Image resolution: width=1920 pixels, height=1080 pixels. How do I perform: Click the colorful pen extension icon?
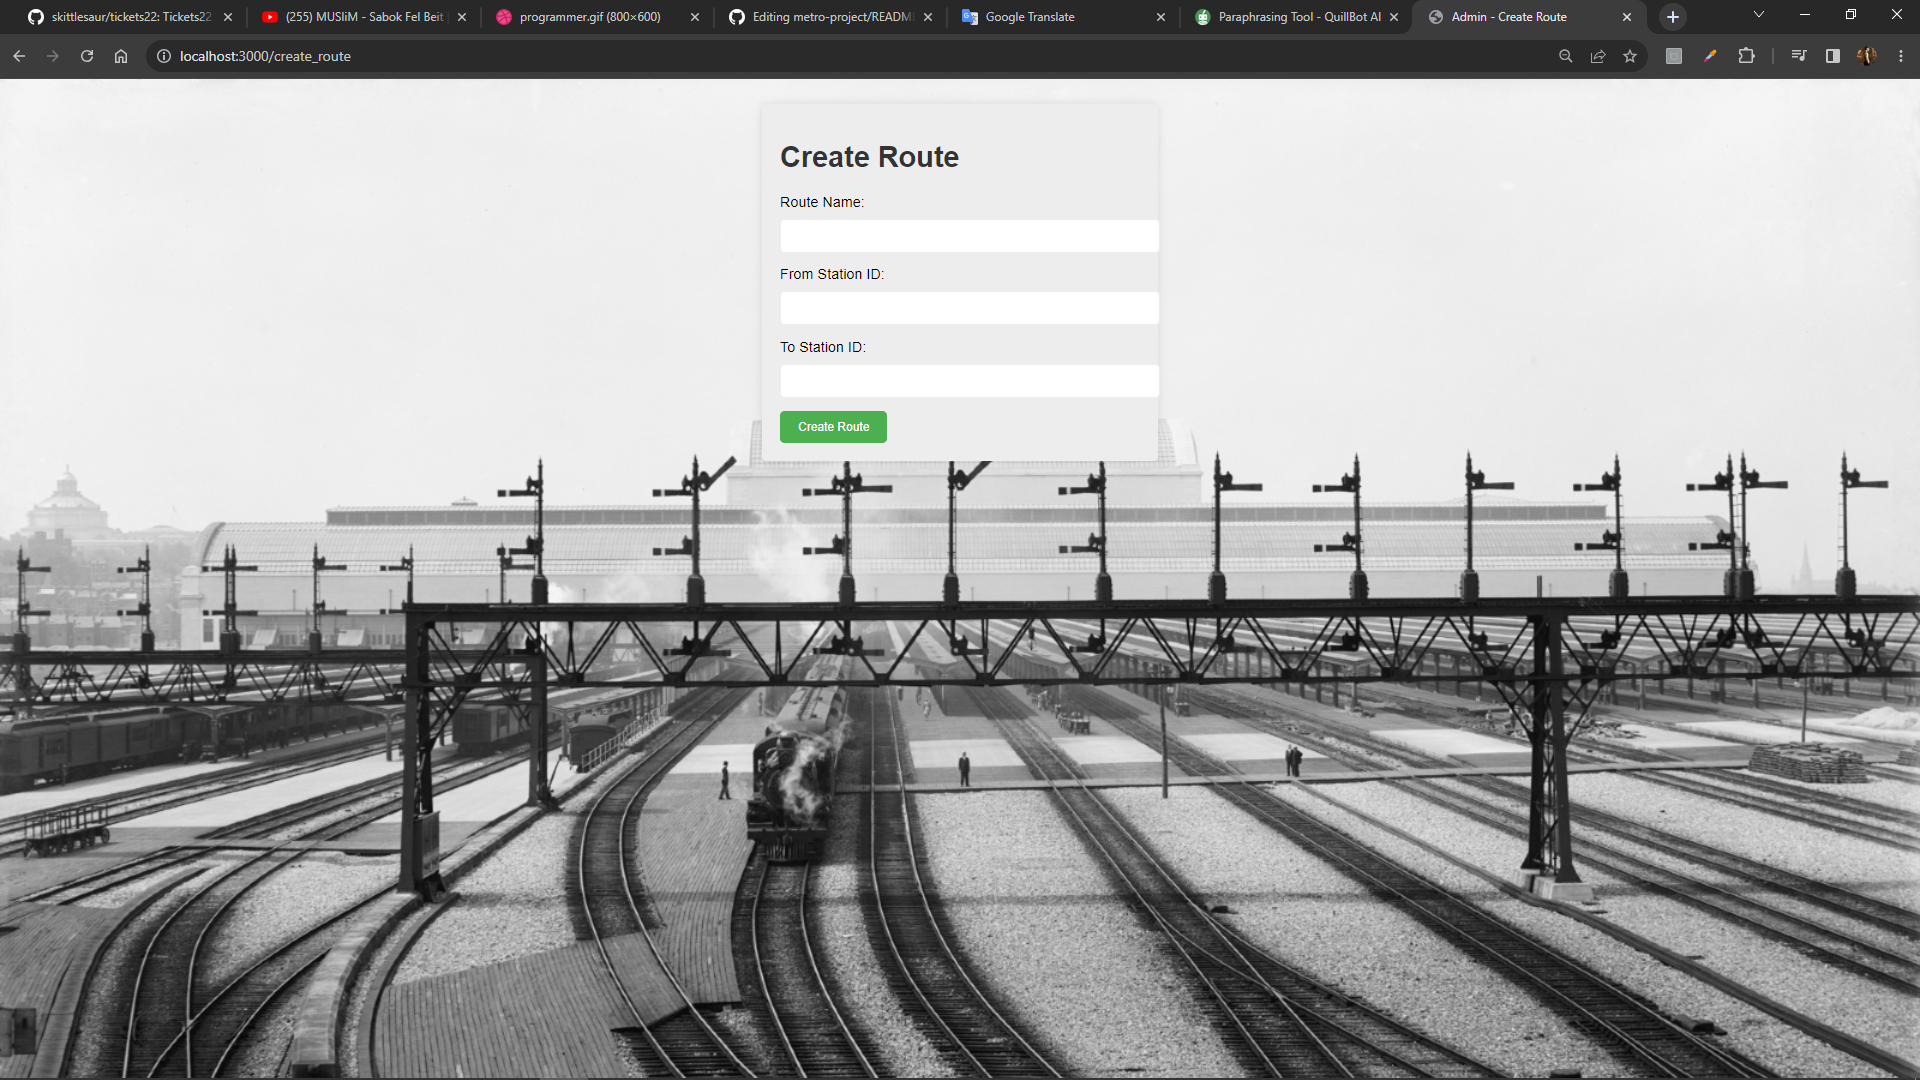[1710, 56]
